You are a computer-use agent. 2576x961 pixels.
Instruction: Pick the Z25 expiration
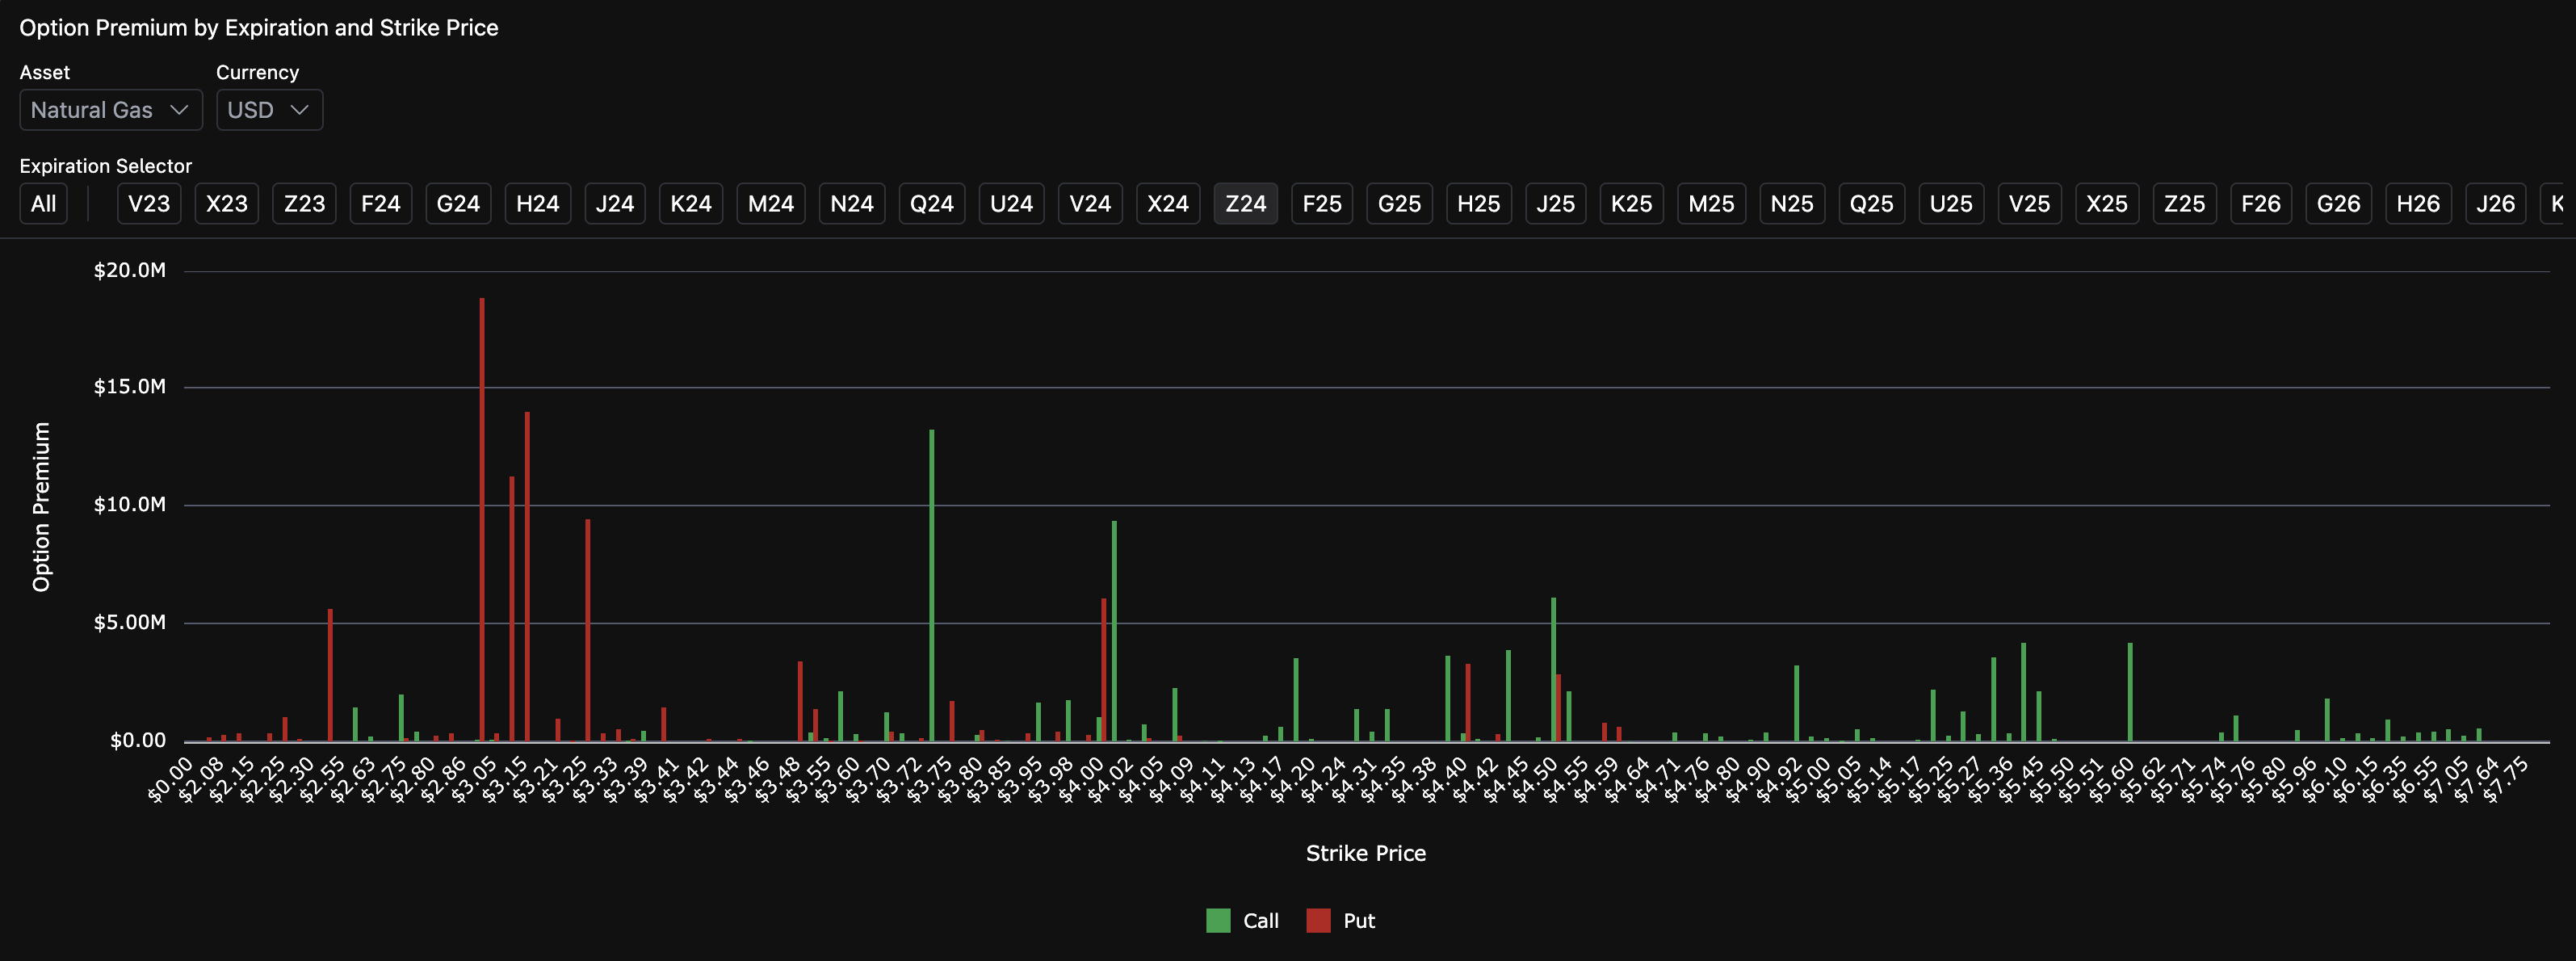(x=2185, y=204)
